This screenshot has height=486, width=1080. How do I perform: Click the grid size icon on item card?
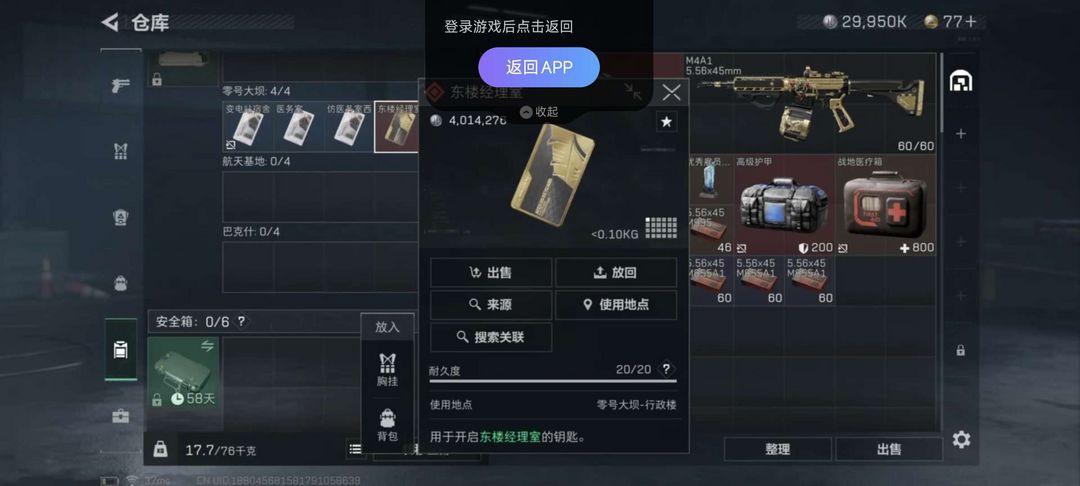(x=661, y=228)
